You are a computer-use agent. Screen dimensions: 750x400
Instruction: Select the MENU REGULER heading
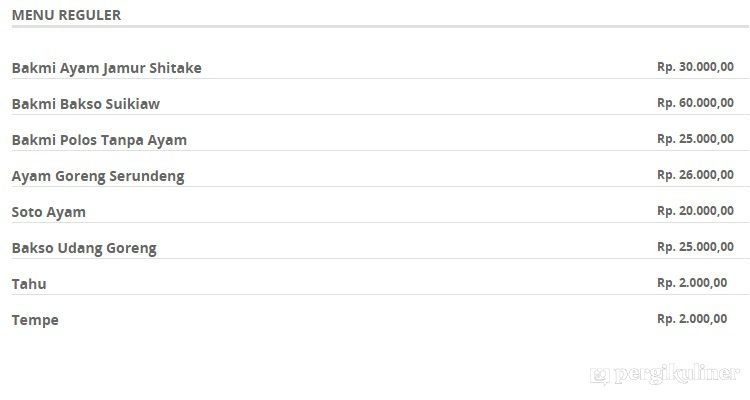(x=66, y=15)
